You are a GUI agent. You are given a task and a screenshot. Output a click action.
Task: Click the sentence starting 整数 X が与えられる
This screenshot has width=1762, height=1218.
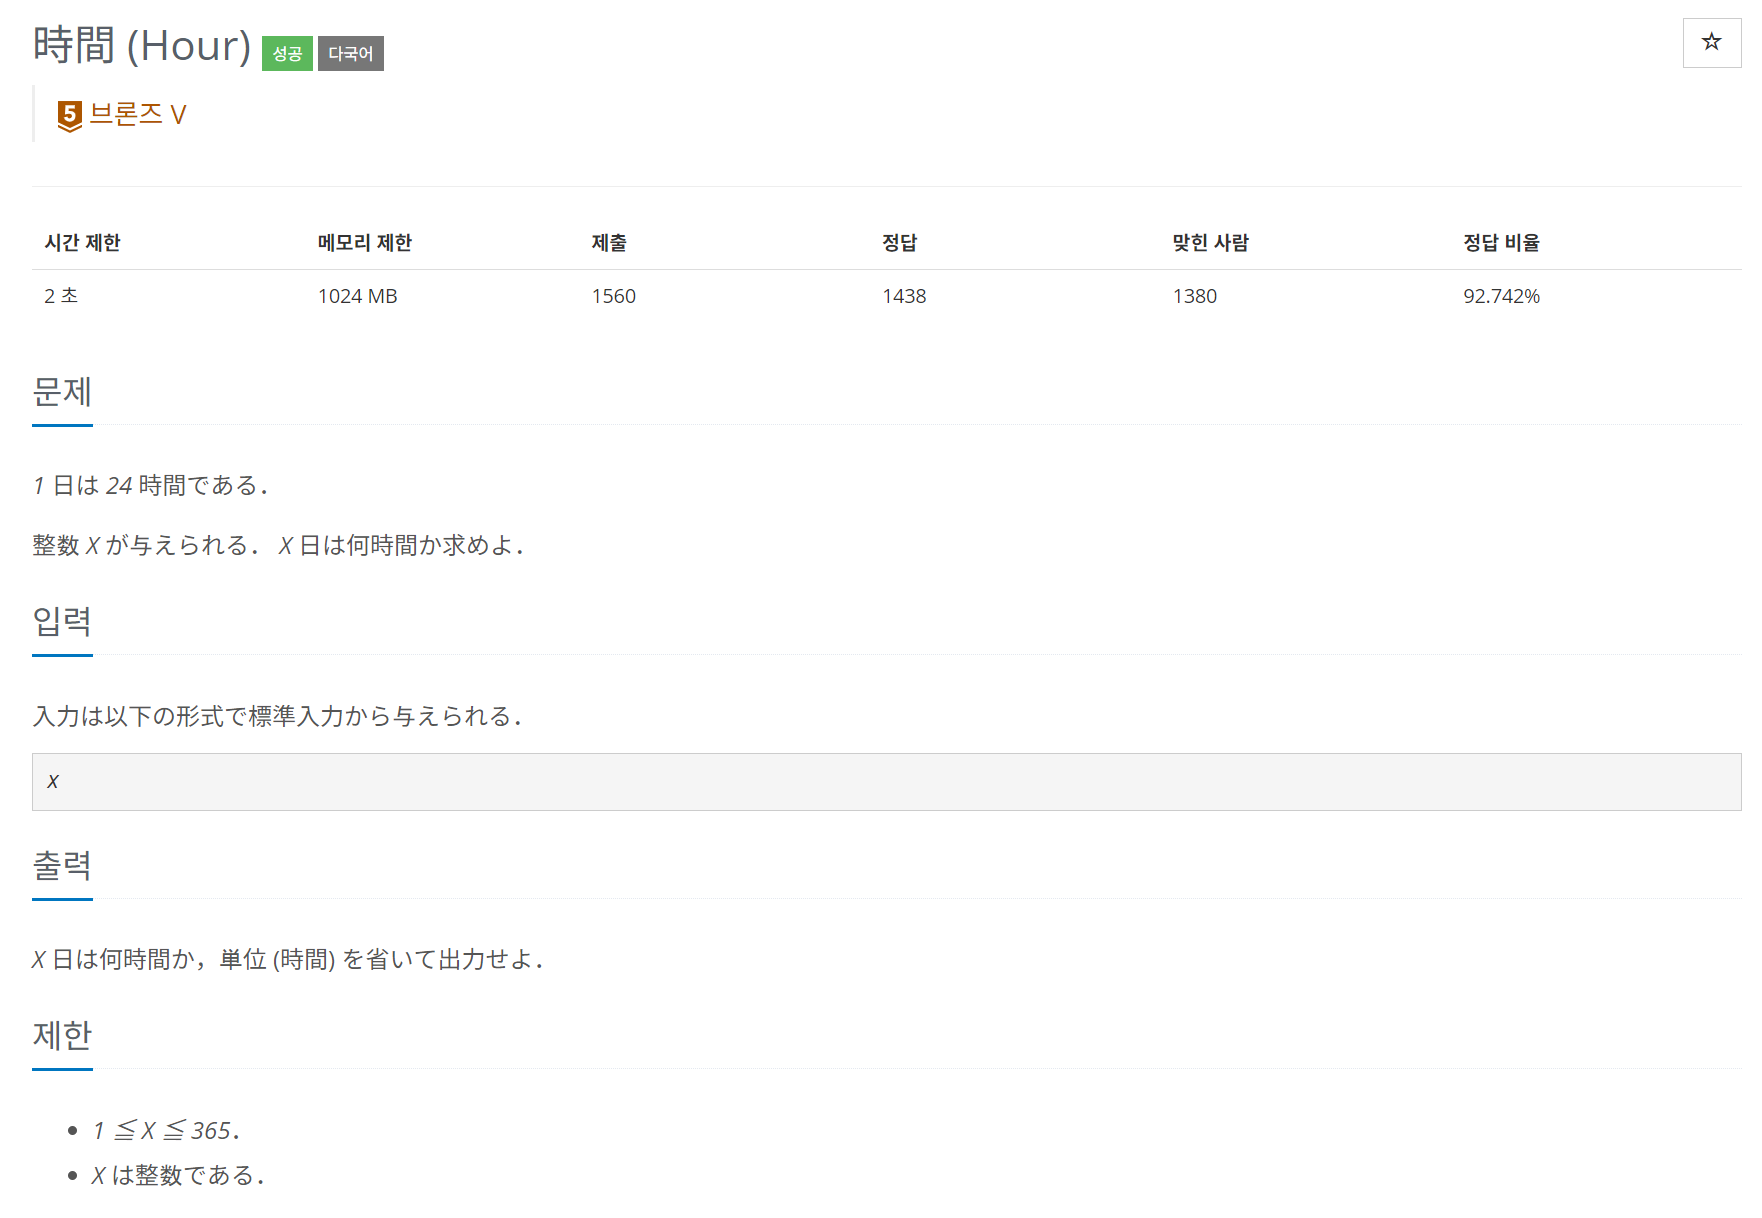(278, 546)
